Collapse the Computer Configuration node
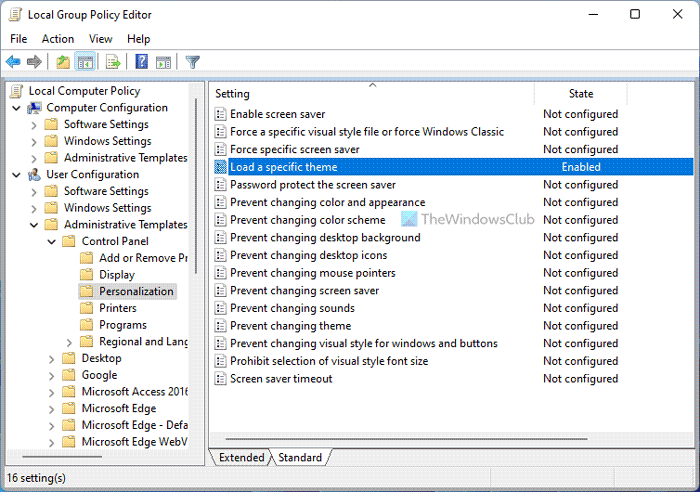Viewport: 700px width, 492px height. (16, 108)
